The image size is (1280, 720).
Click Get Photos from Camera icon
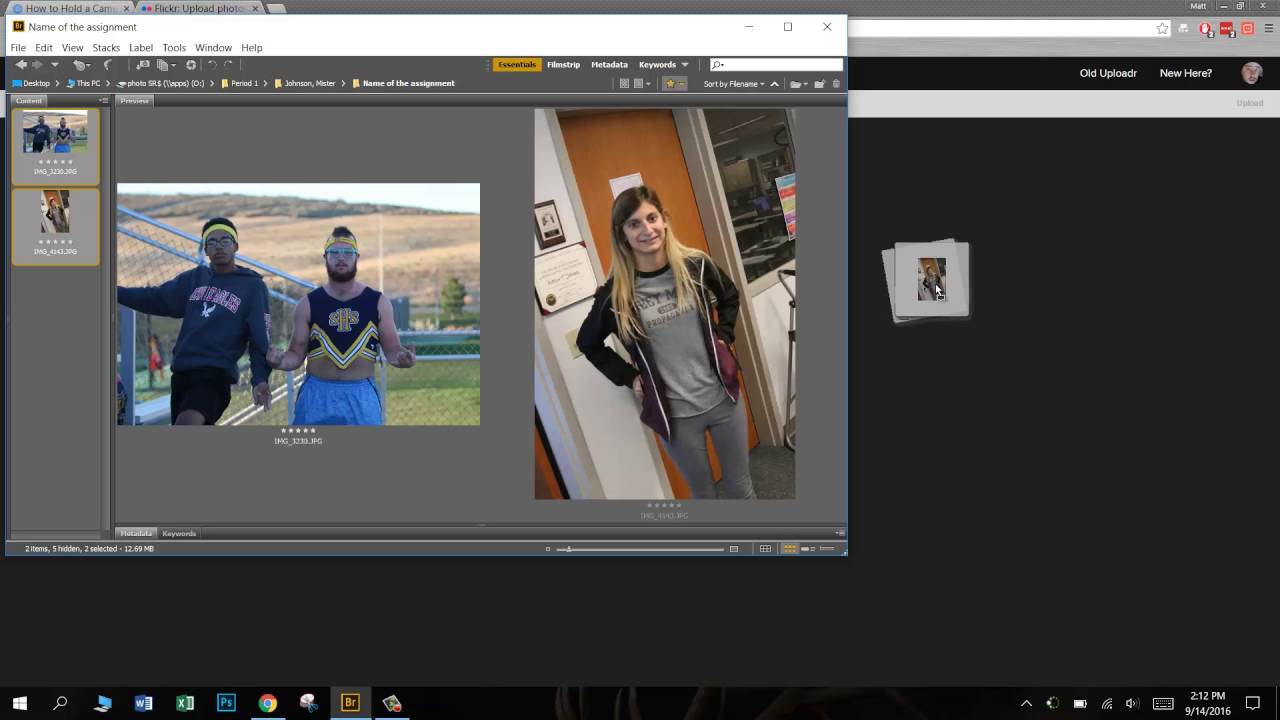pos(143,65)
